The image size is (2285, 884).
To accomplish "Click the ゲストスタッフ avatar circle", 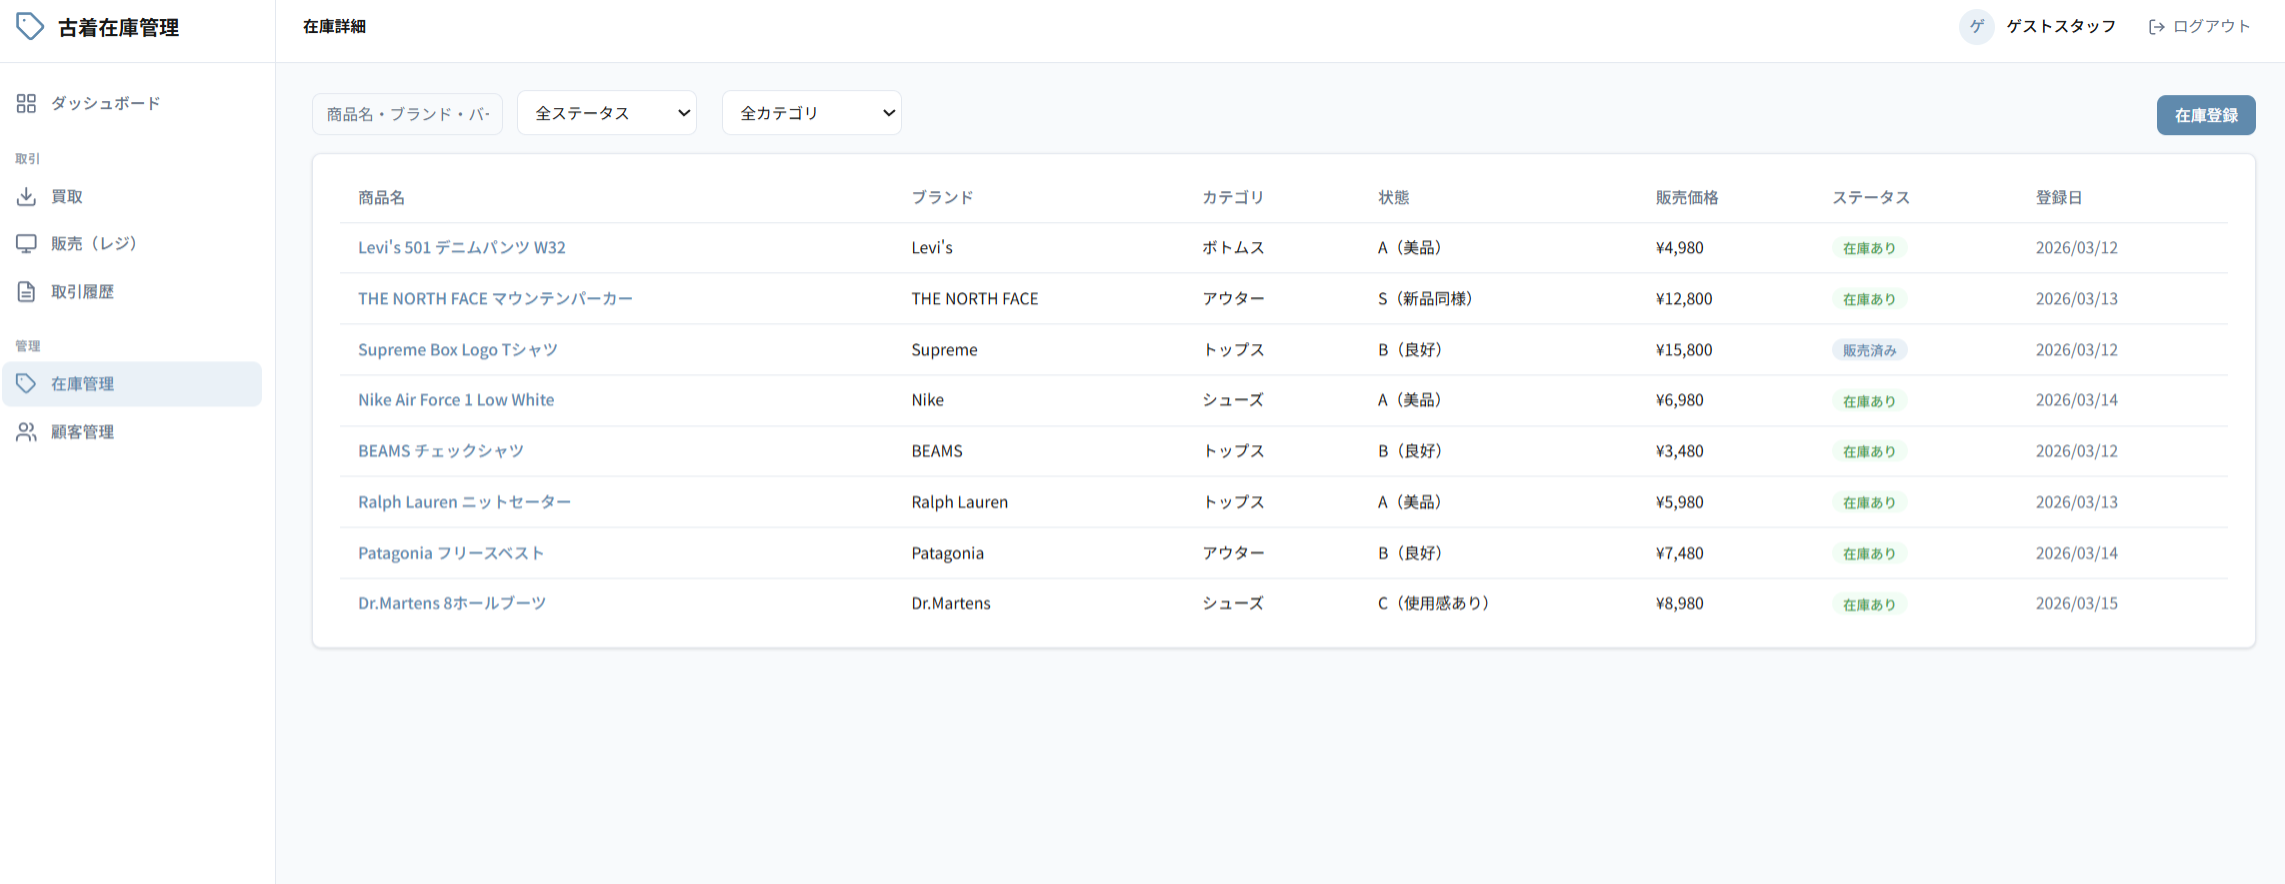I will click(x=1976, y=27).
